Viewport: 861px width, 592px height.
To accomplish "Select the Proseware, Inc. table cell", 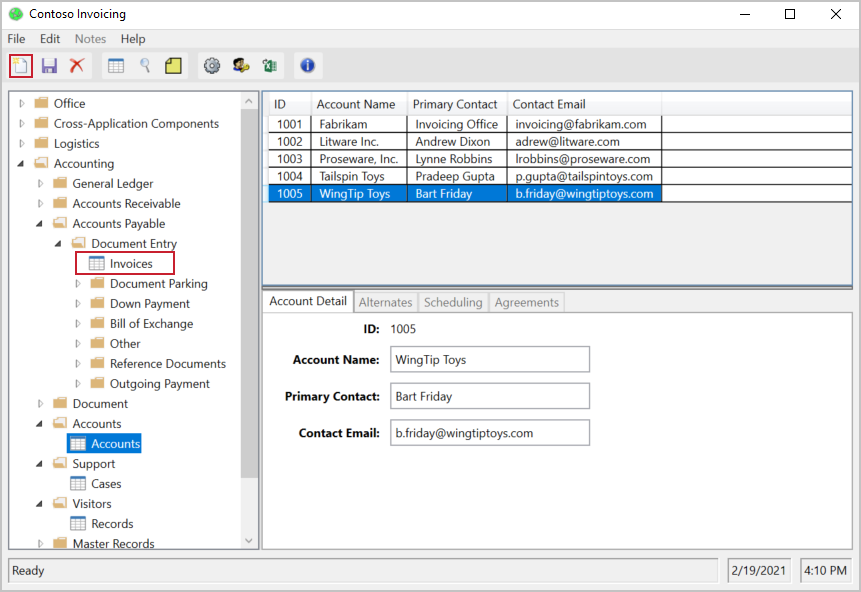I will pos(359,159).
